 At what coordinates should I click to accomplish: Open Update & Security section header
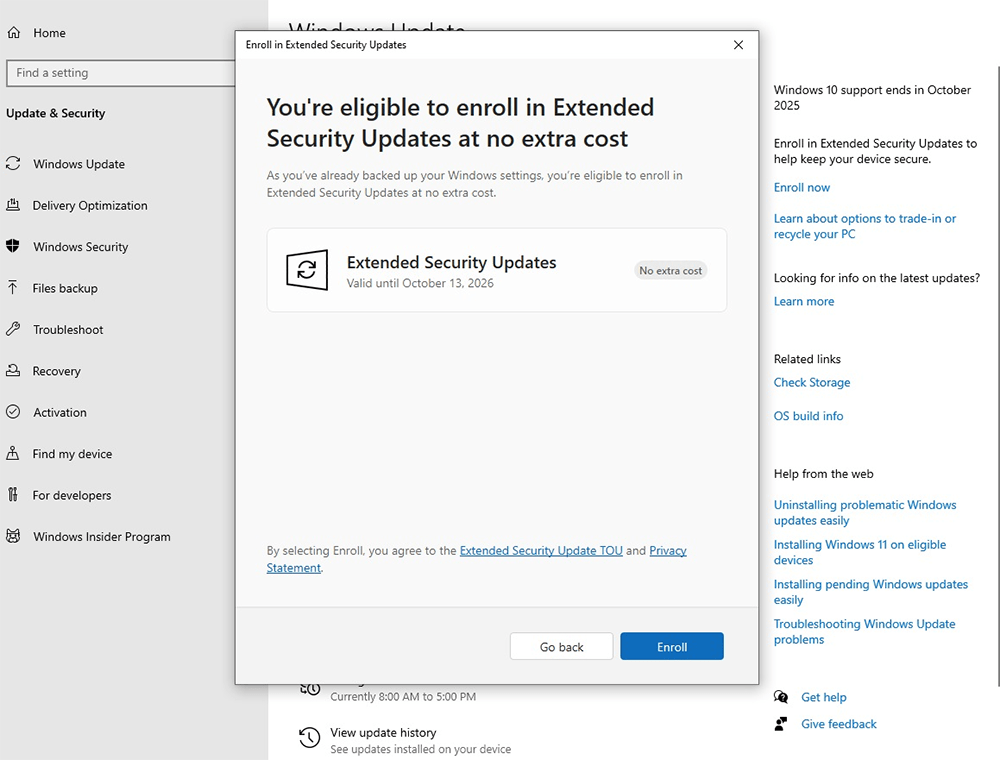(55, 114)
